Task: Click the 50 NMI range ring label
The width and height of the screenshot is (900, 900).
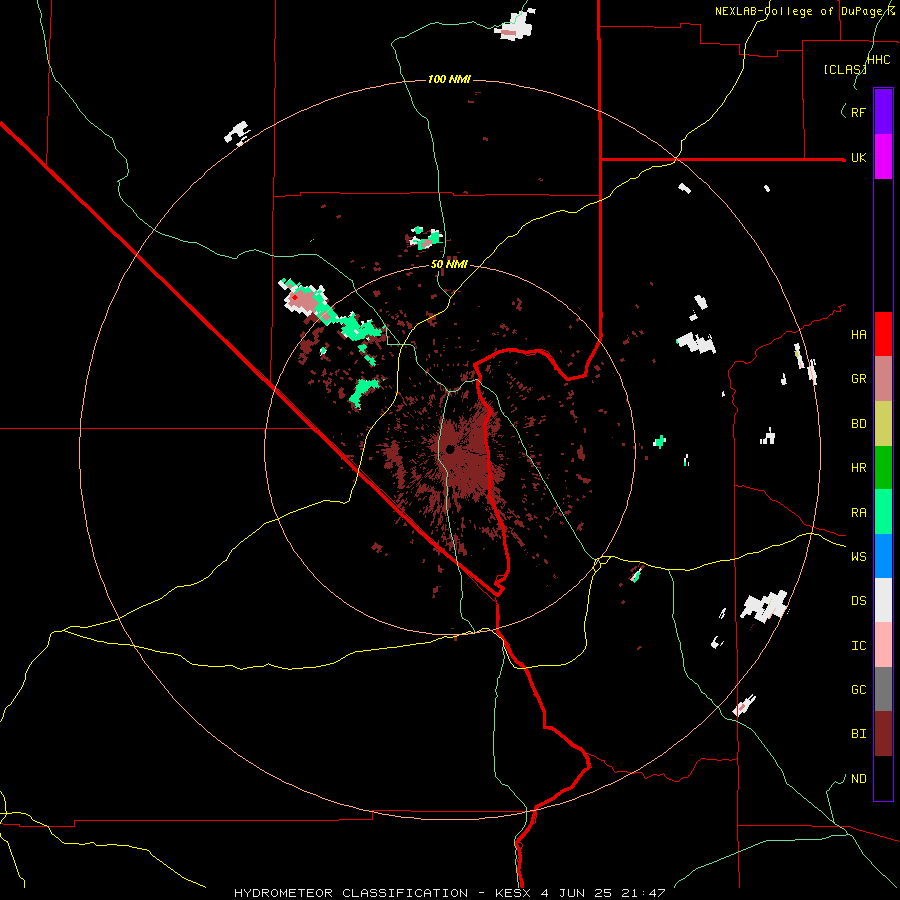Action: click(449, 265)
